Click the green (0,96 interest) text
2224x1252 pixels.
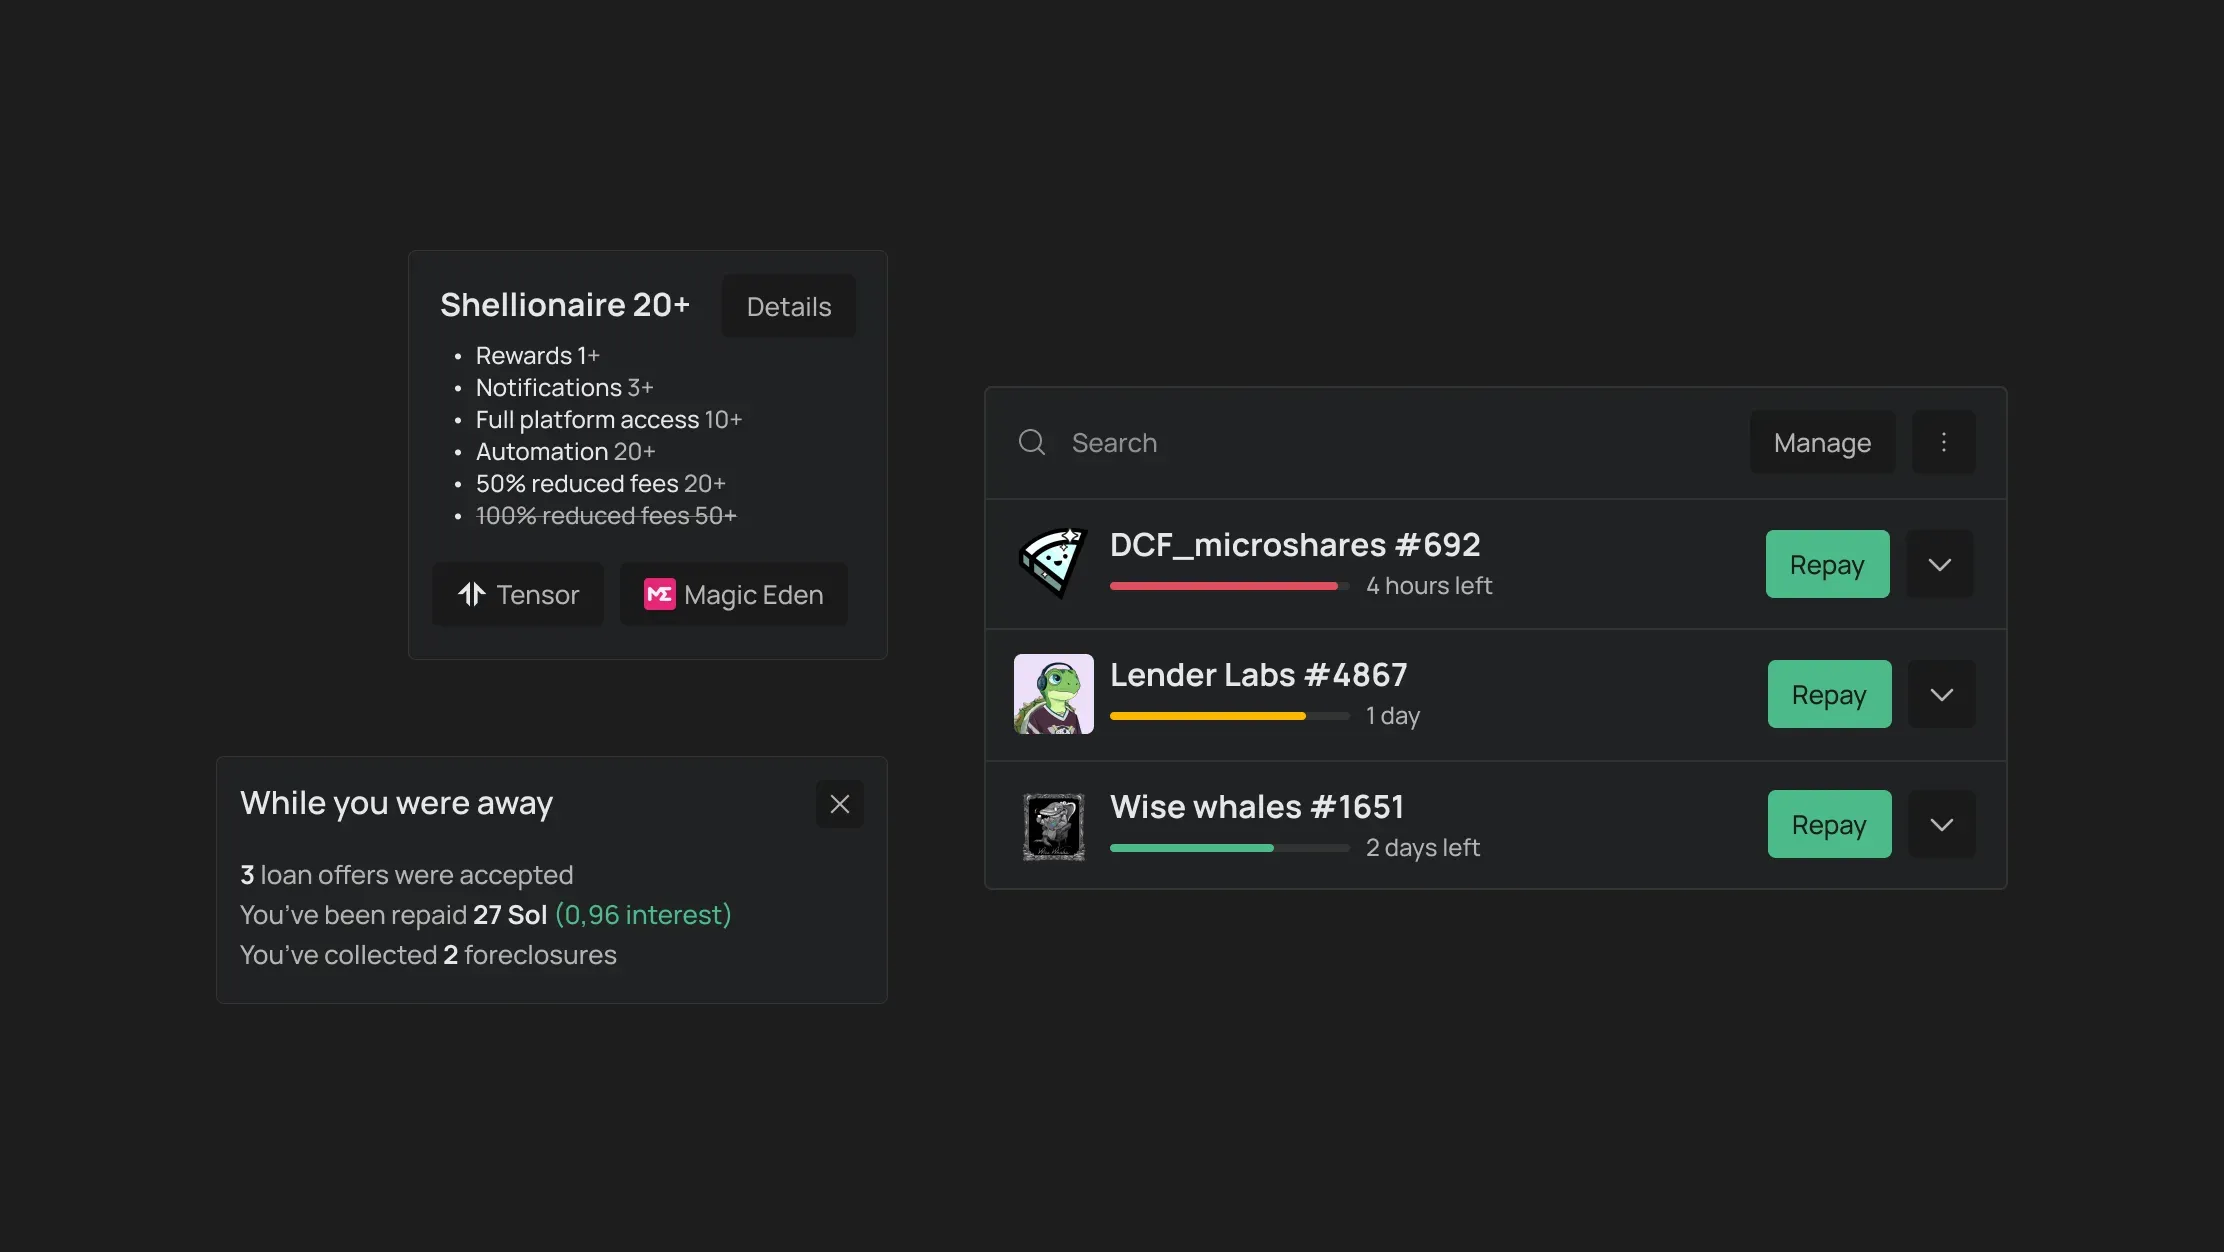coord(643,915)
